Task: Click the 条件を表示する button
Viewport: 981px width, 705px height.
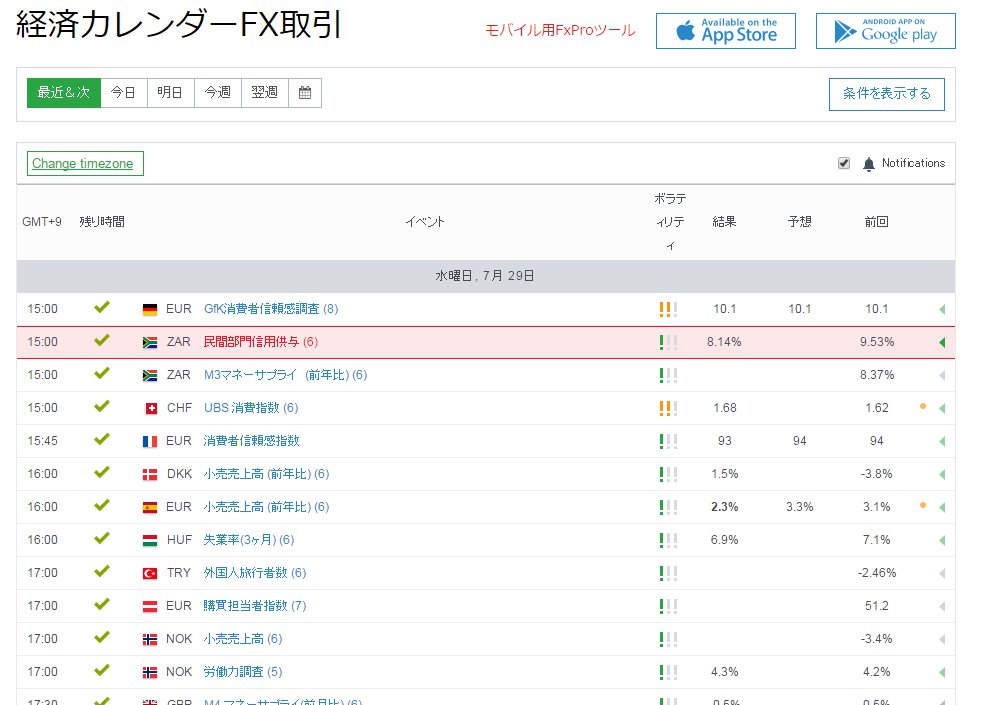Action: pyautogui.click(x=886, y=93)
